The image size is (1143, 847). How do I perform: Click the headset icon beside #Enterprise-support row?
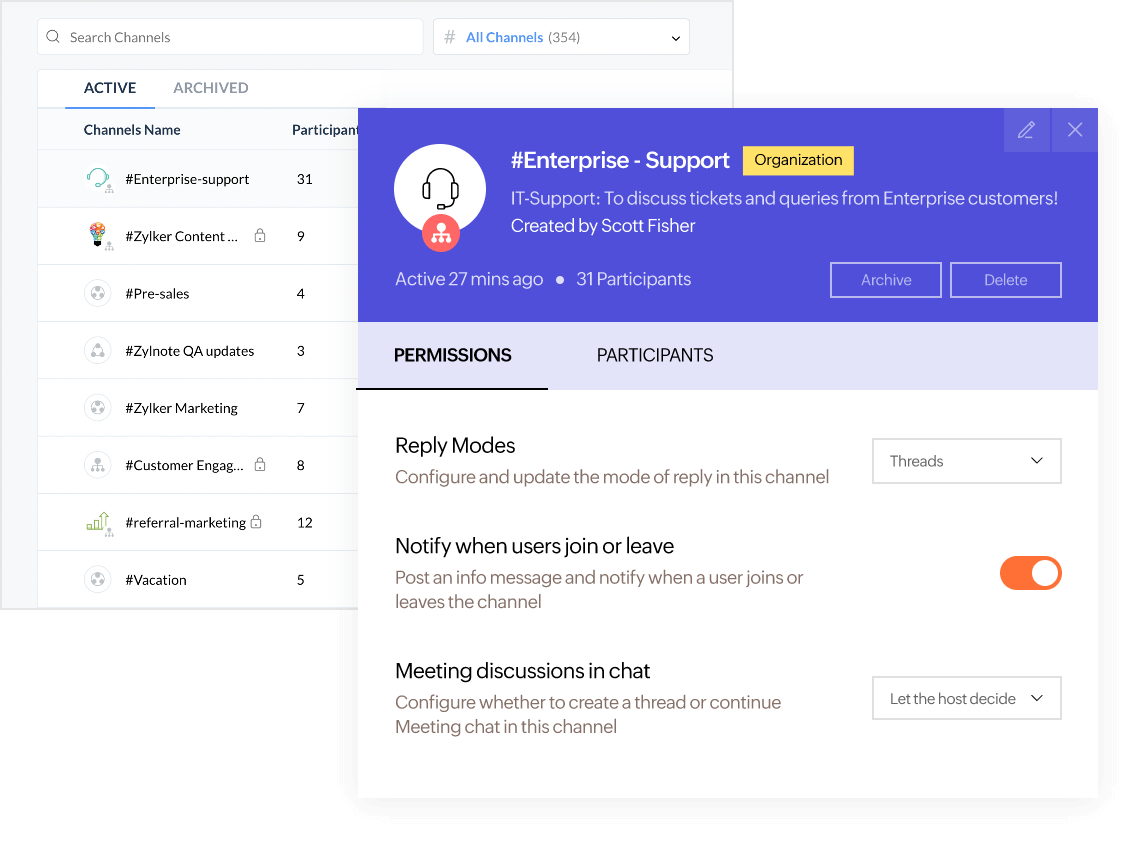97,179
